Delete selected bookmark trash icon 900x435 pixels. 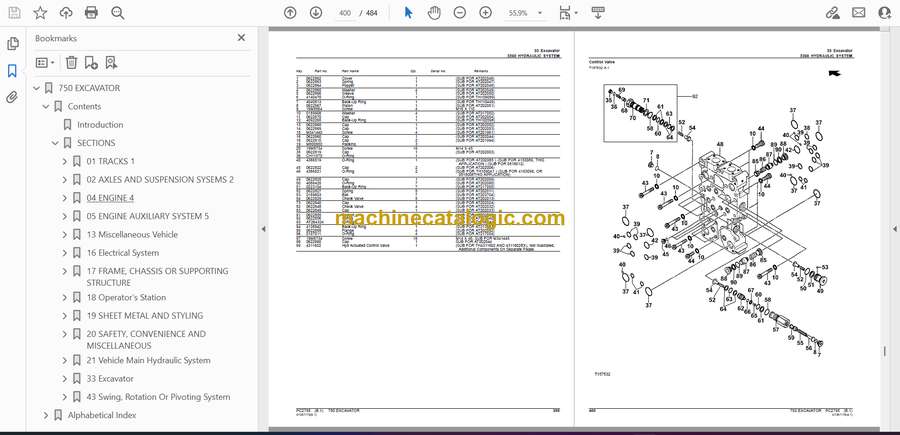point(71,63)
